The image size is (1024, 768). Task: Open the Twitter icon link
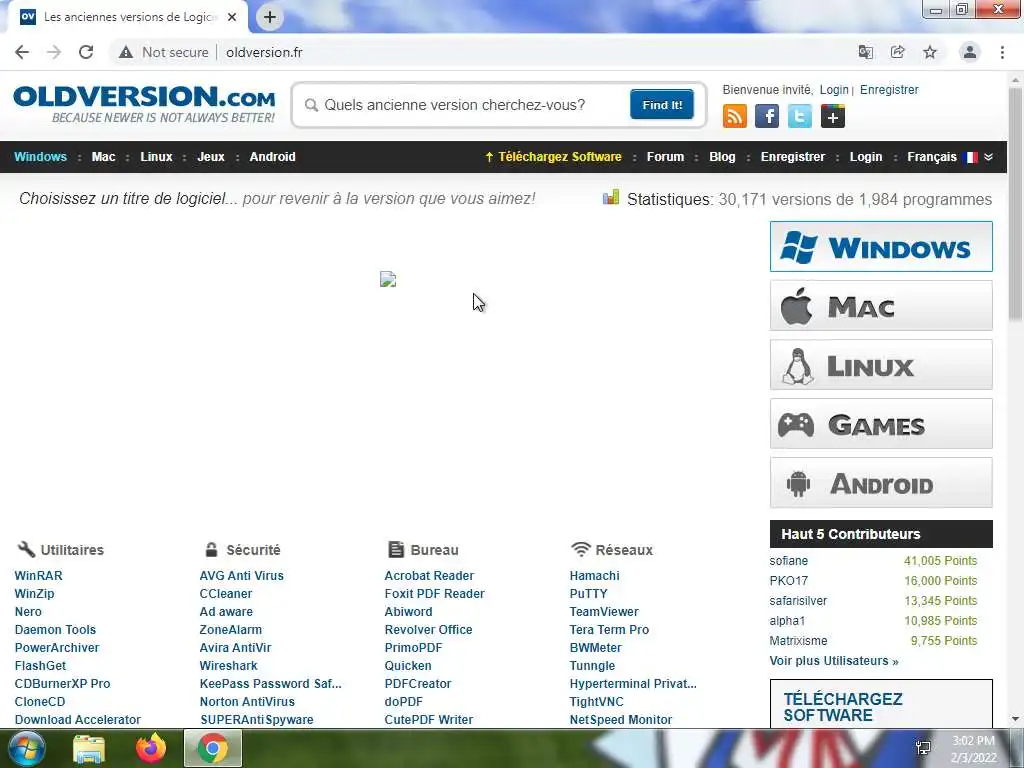pos(800,117)
